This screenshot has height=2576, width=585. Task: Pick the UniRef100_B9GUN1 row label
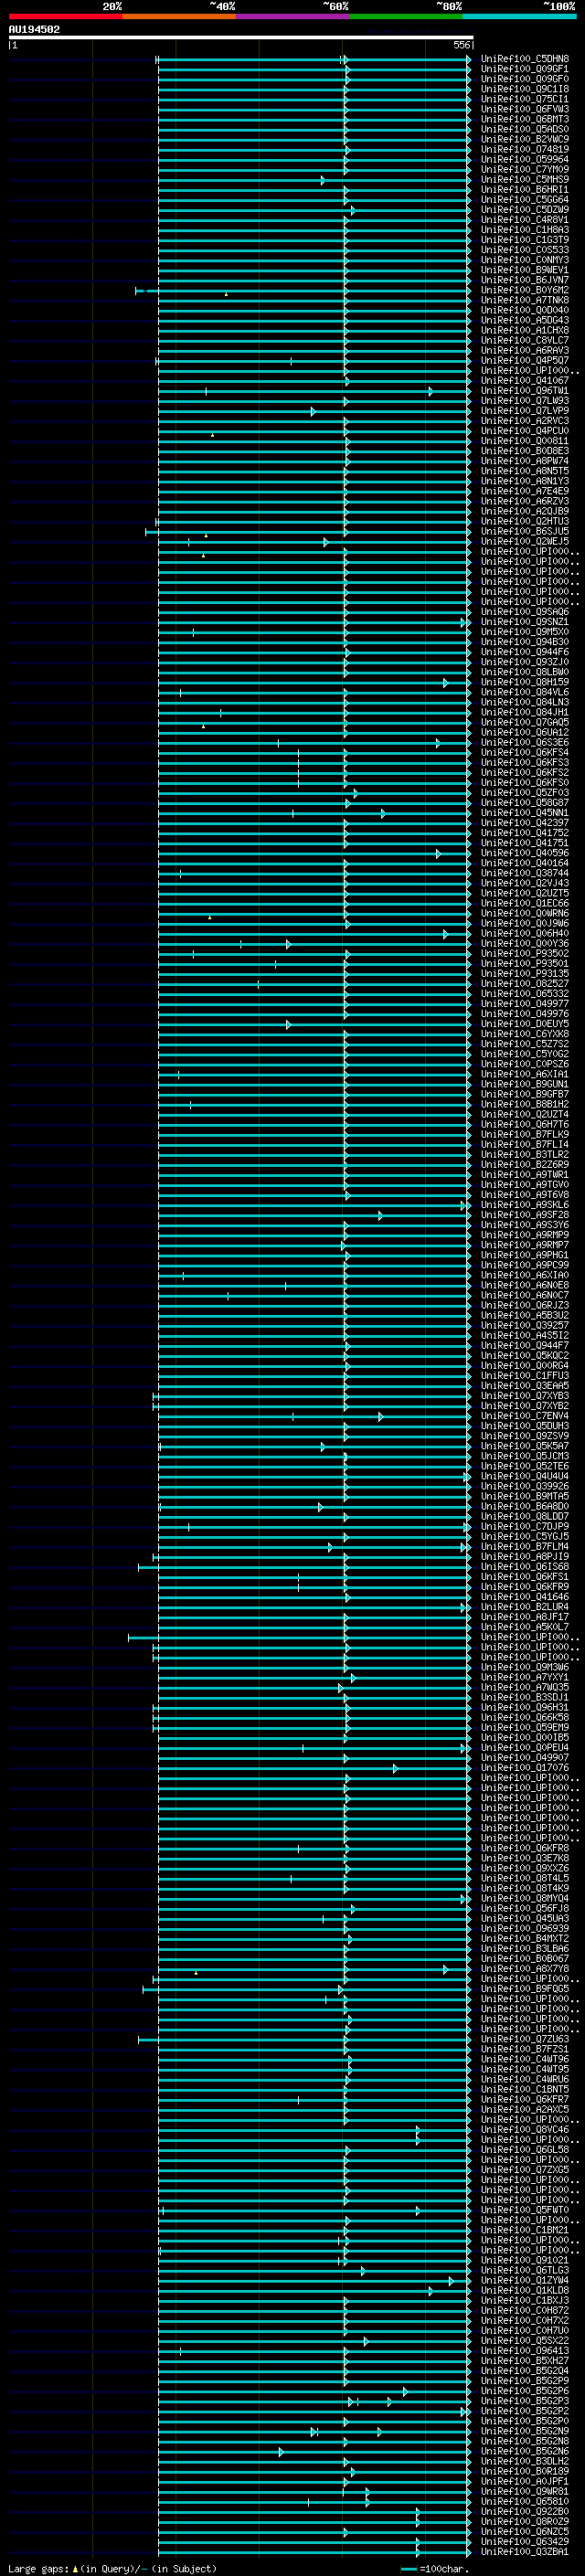coord(525,1084)
